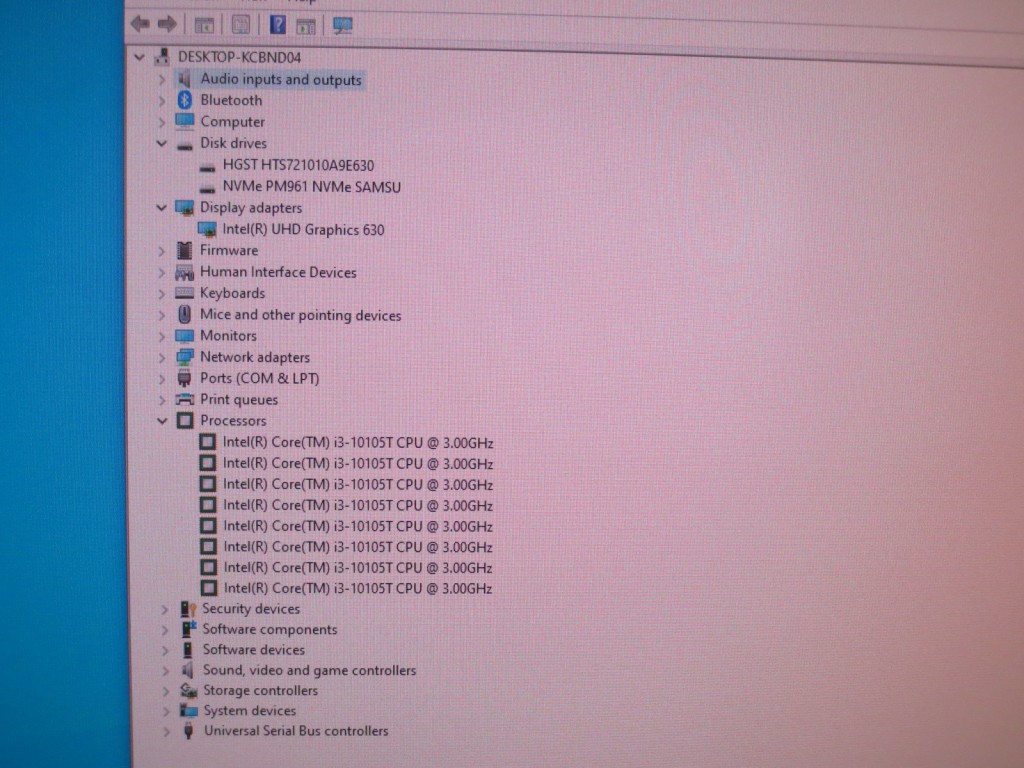
Task: Select the Software components label
Action: (x=270, y=629)
